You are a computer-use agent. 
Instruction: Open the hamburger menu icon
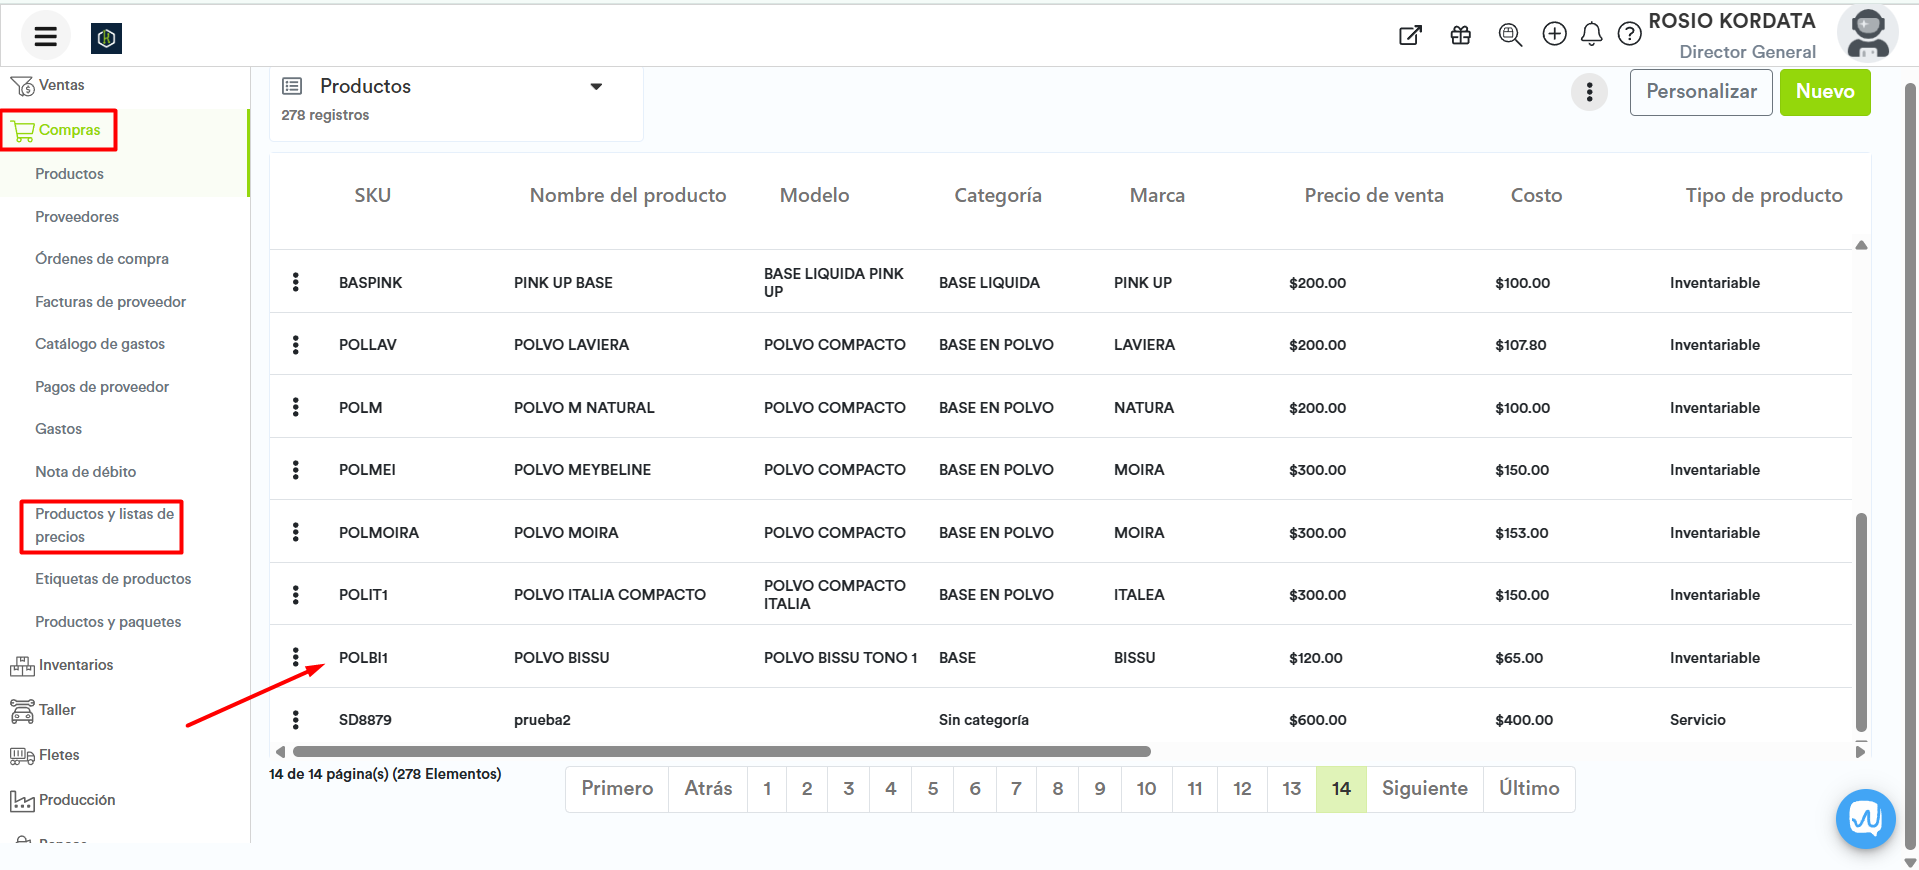[45, 37]
